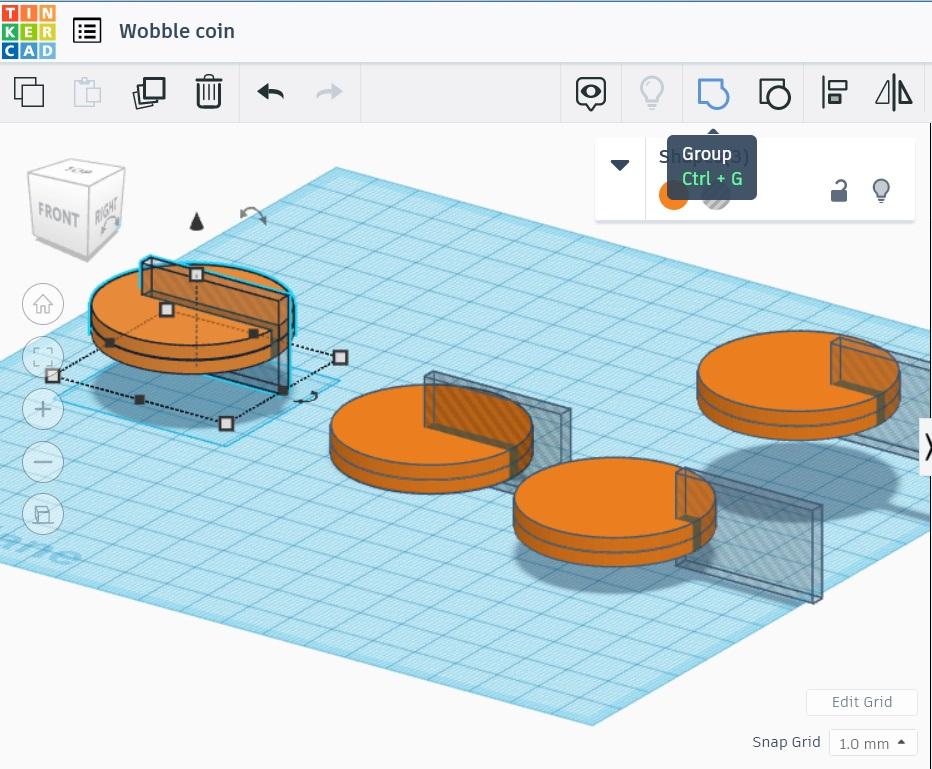This screenshot has height=769, width=932.
Task: Open the Align tool
Action: click(834, 92)
